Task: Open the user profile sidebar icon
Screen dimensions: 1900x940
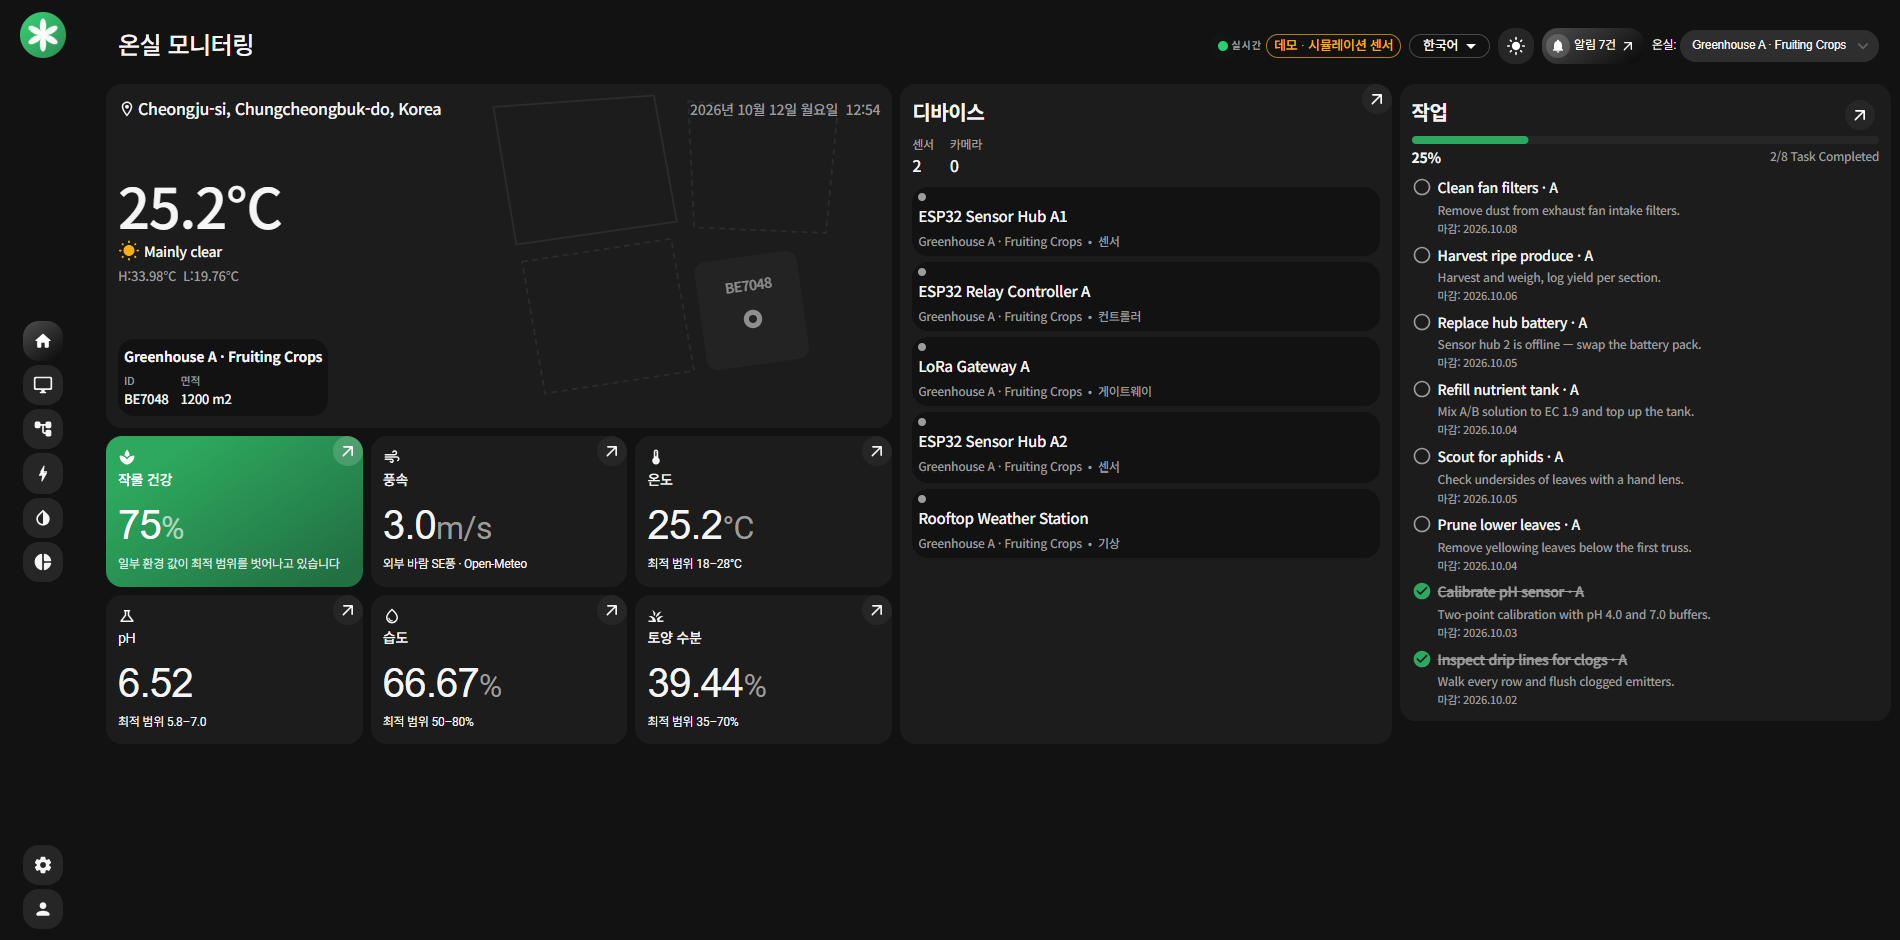Action: pos(43,909)
